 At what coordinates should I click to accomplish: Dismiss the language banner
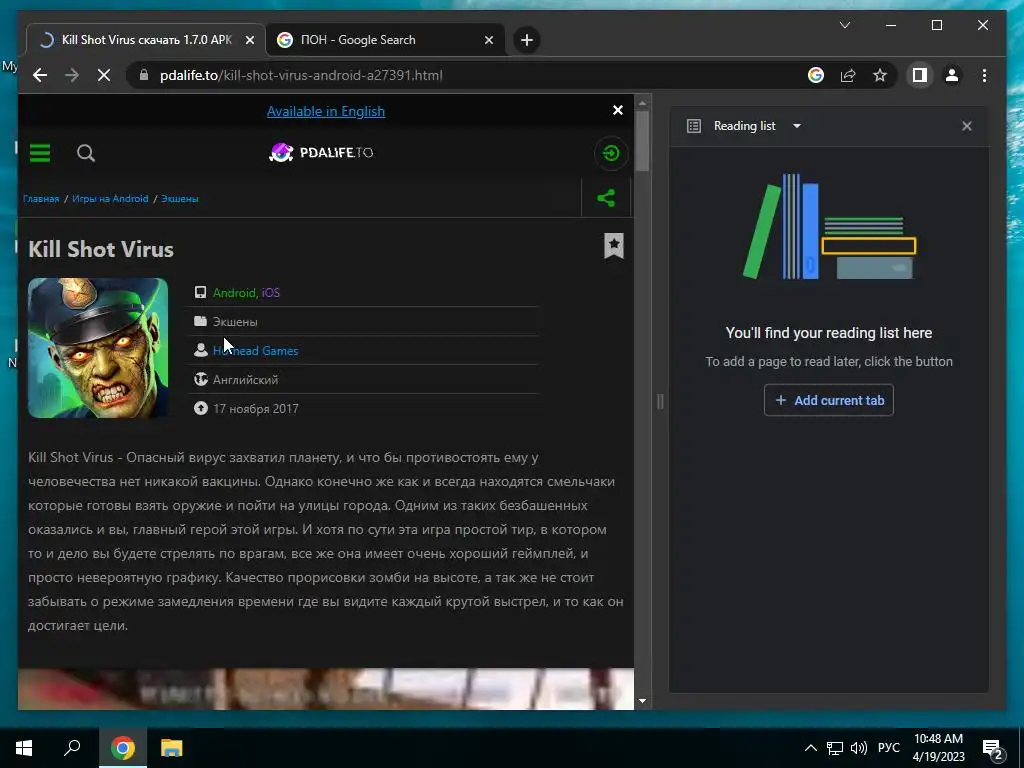[x=618, y=110]
